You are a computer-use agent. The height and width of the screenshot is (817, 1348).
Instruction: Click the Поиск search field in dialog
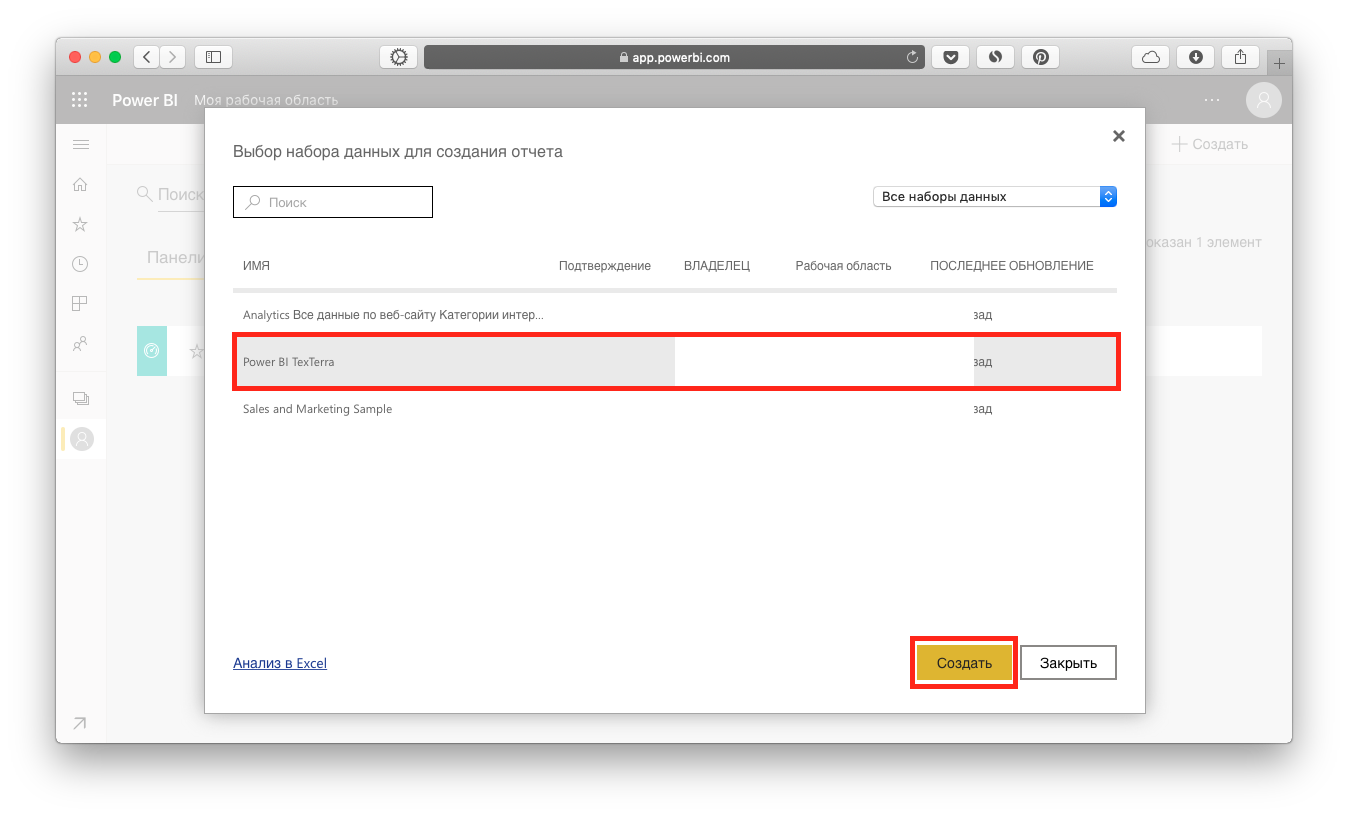(333, 202)
